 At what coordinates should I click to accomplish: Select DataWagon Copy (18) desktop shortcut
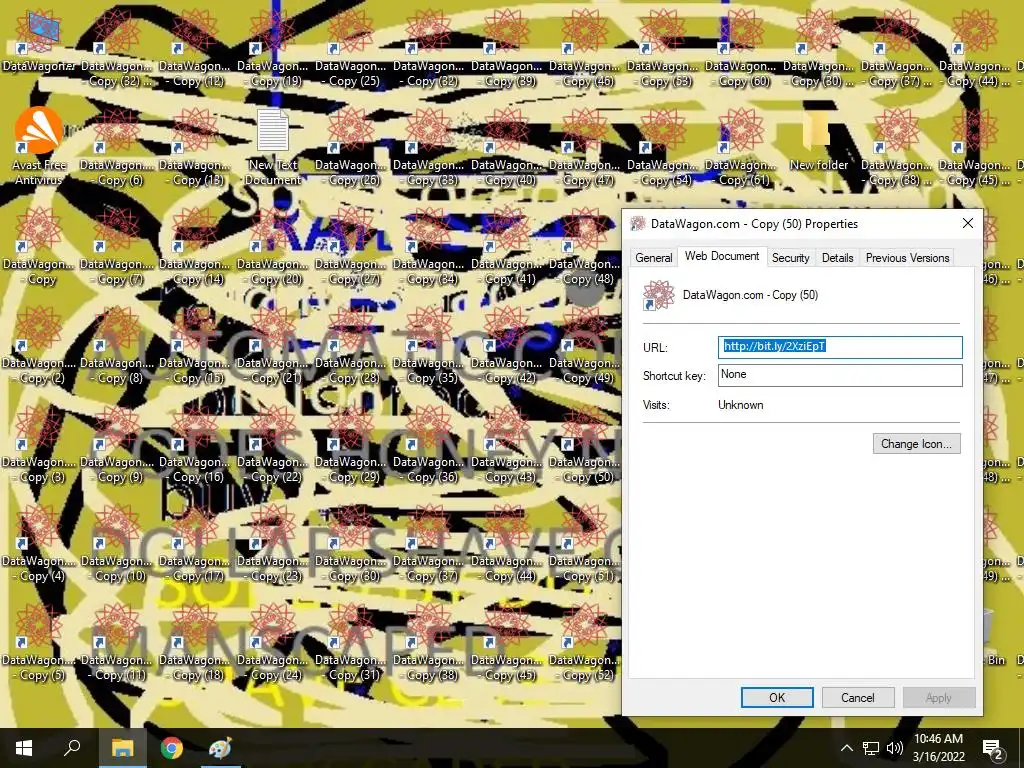pyautogui.click(x=195, y=641)
